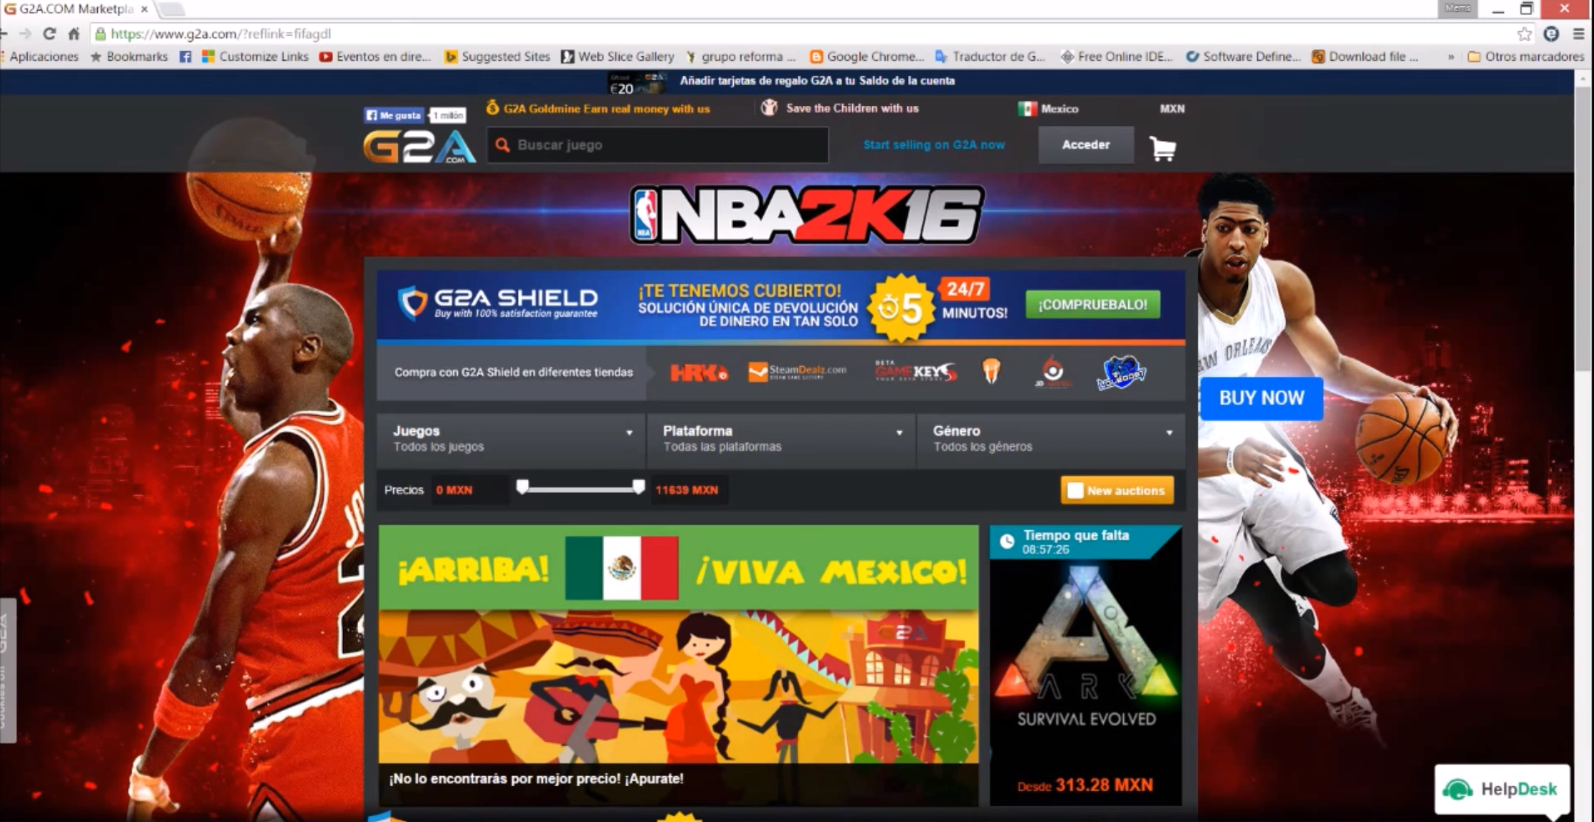Click the search magnifier icon
The image size is (1594, 822).
pyautogui.click(x=503, y=145)
